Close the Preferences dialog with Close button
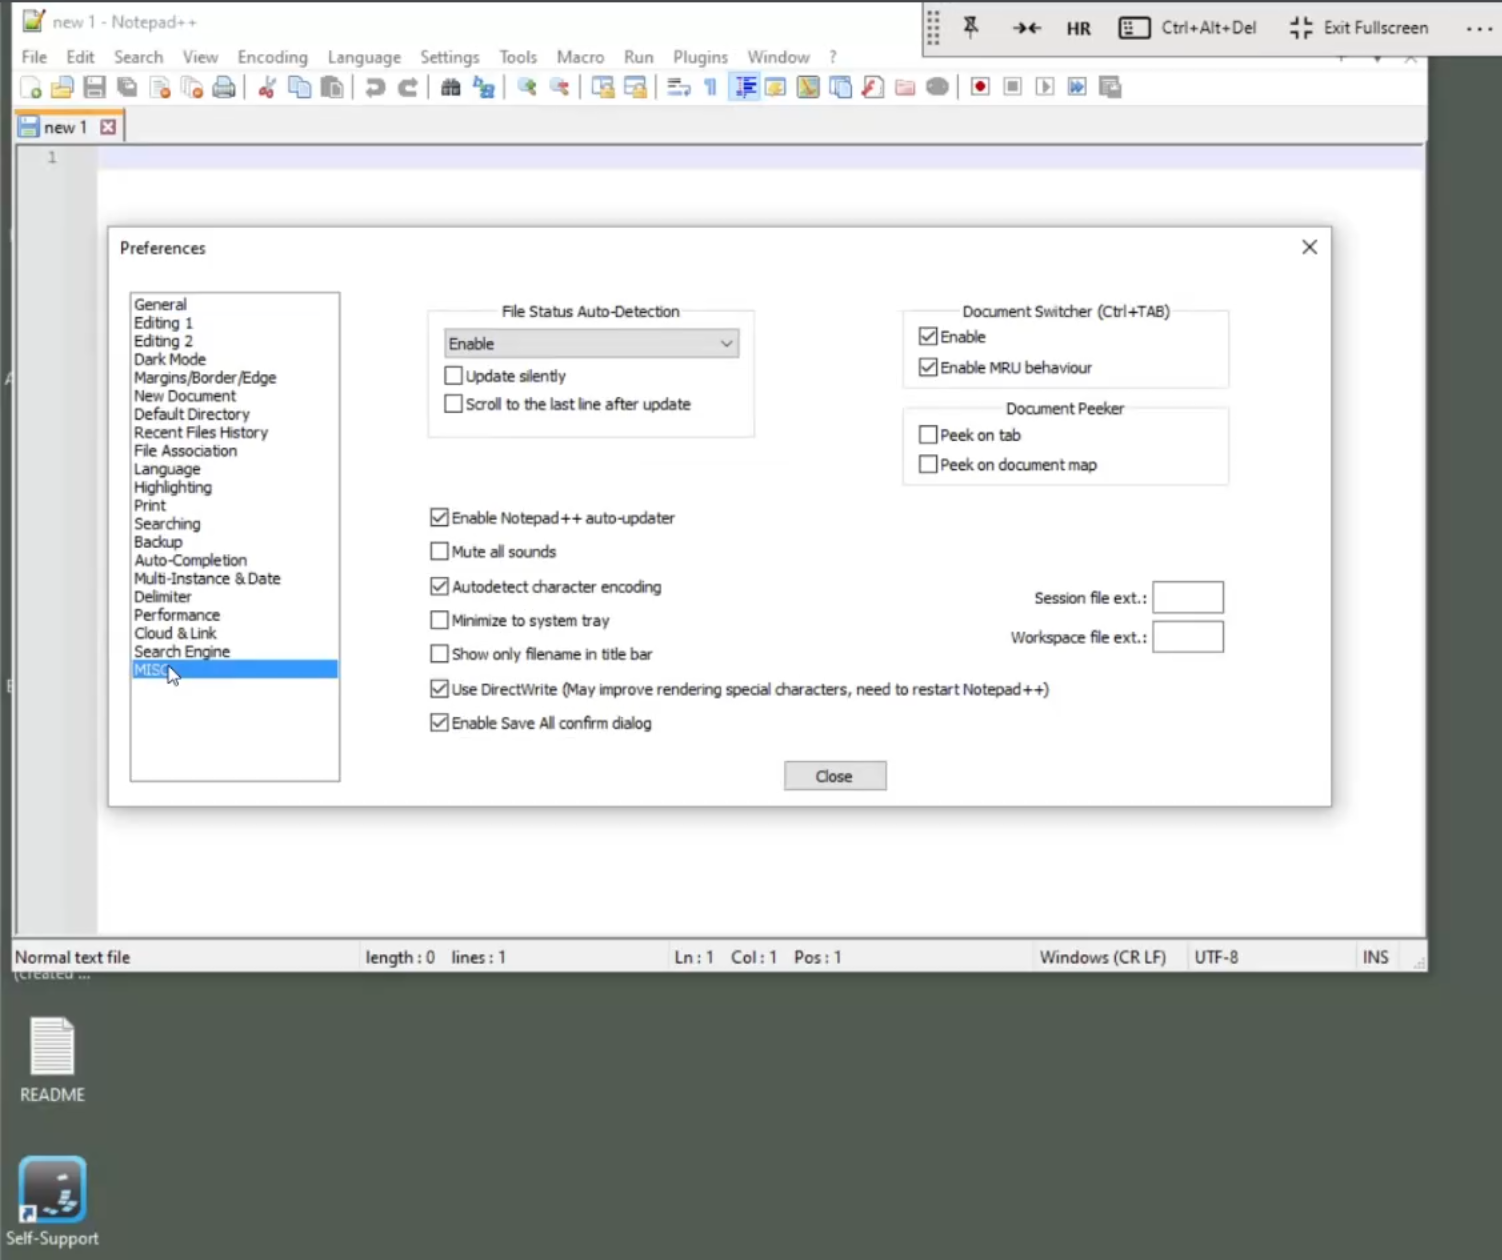This screenshot has height=1260, width=1502. point(834,775)
